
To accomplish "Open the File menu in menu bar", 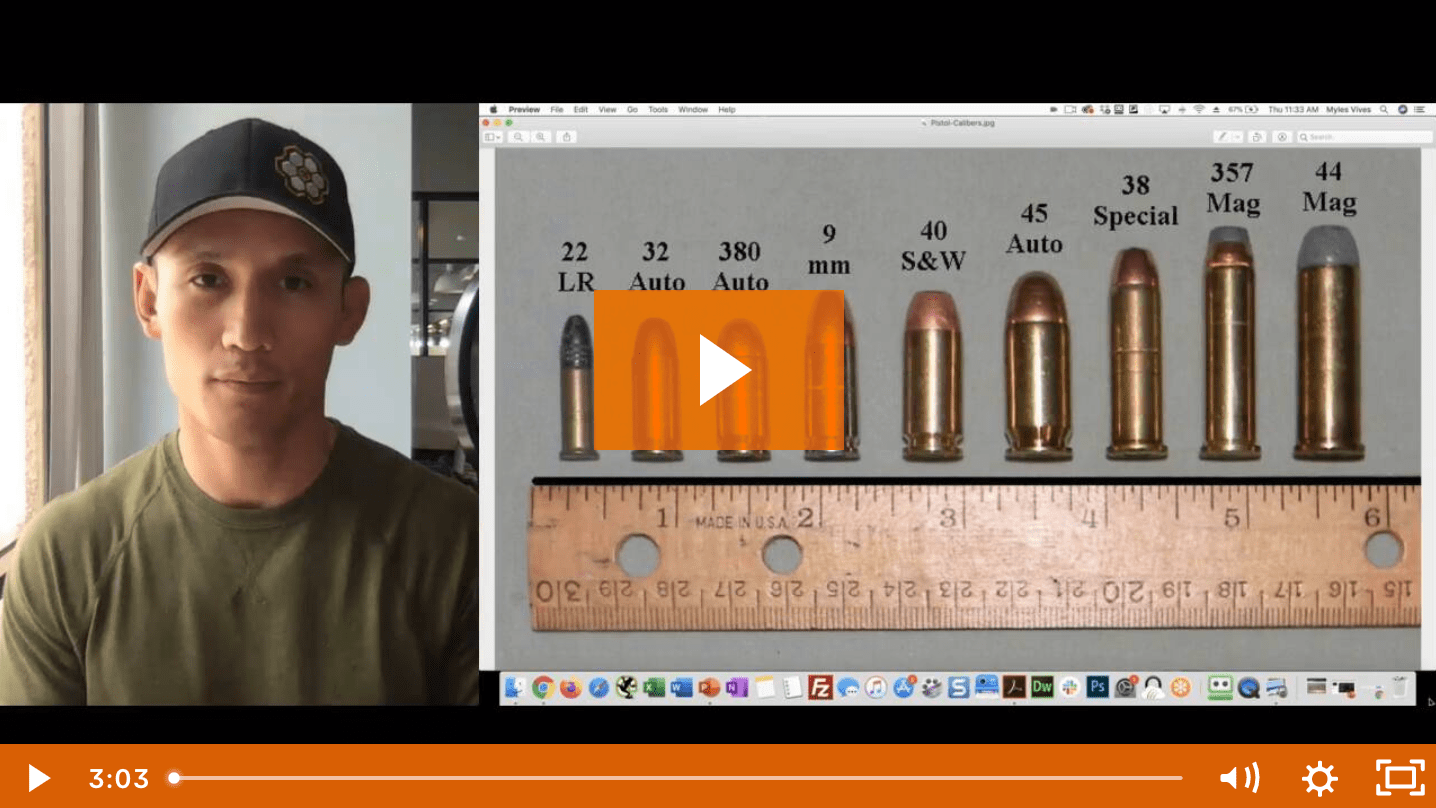I will point(556,110).
